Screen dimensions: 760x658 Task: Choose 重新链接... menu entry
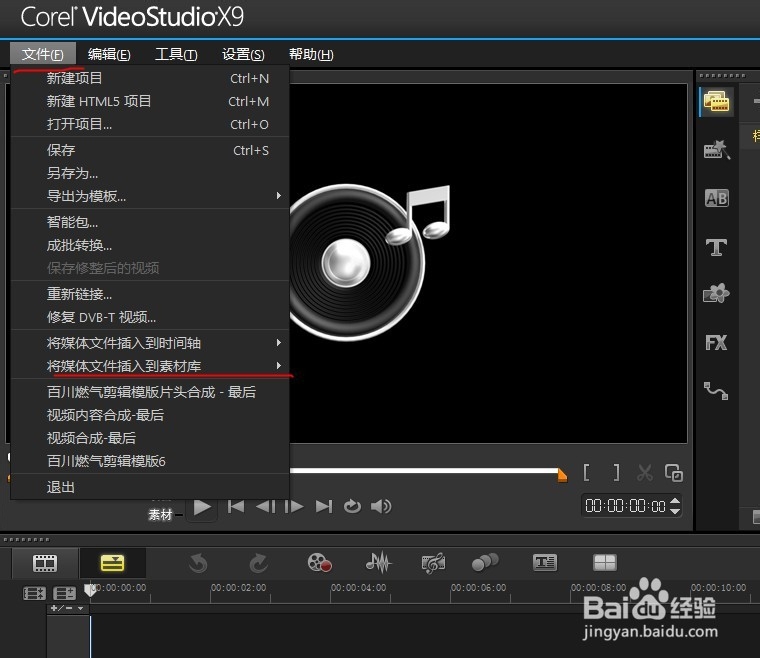tap(149, 294)
